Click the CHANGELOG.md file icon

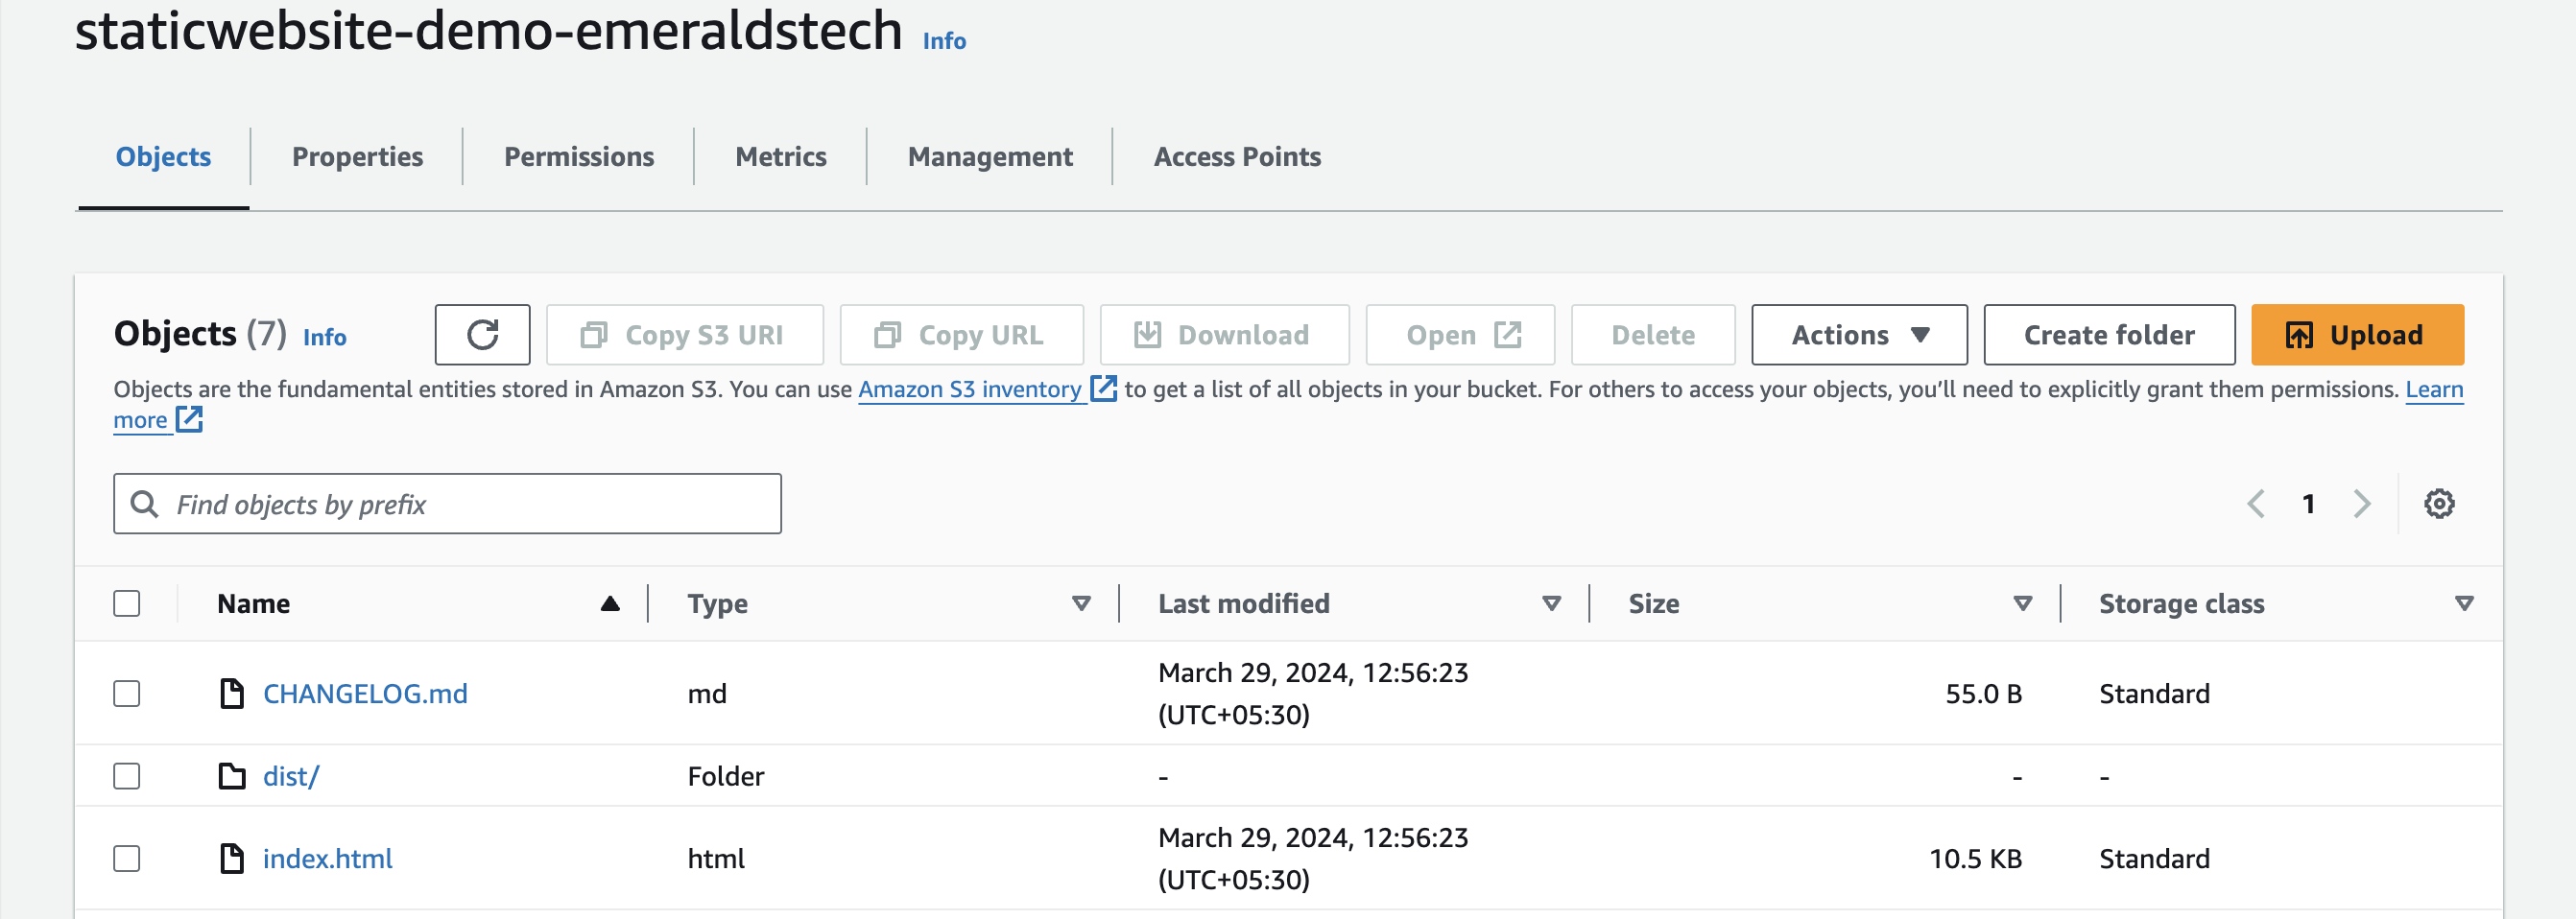click(x=232, y=693)
